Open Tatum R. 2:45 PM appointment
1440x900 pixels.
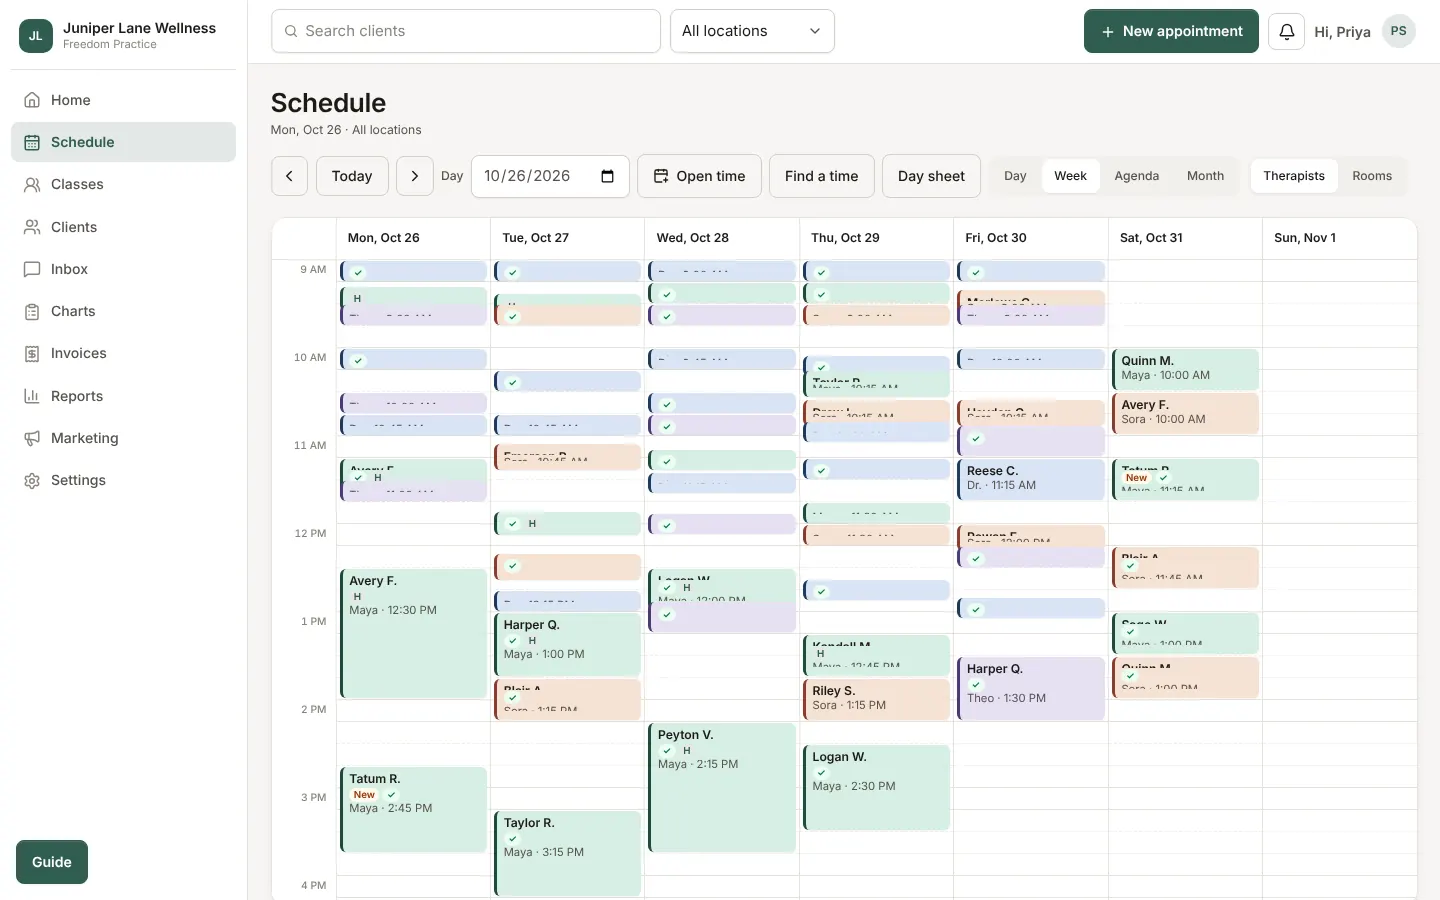click(413, 809)
